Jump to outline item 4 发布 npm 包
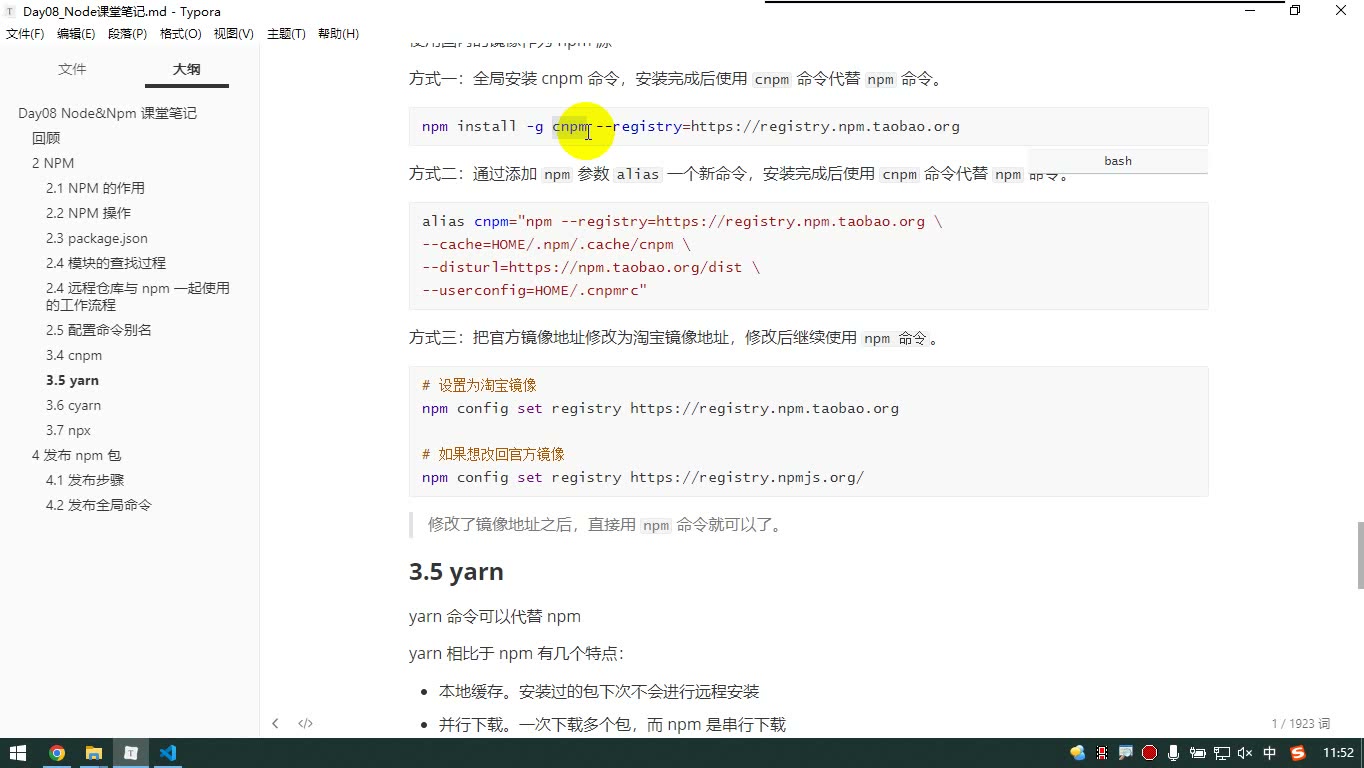This screenshot has height=768, width=1364. tap(77, 455)
